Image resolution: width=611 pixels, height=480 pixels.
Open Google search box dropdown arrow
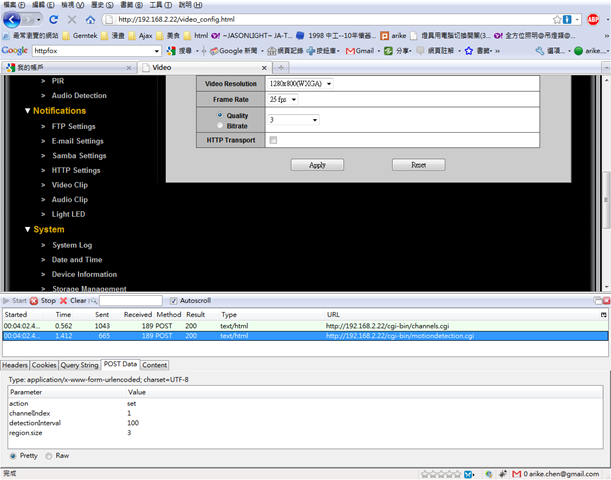pos(157,51)
